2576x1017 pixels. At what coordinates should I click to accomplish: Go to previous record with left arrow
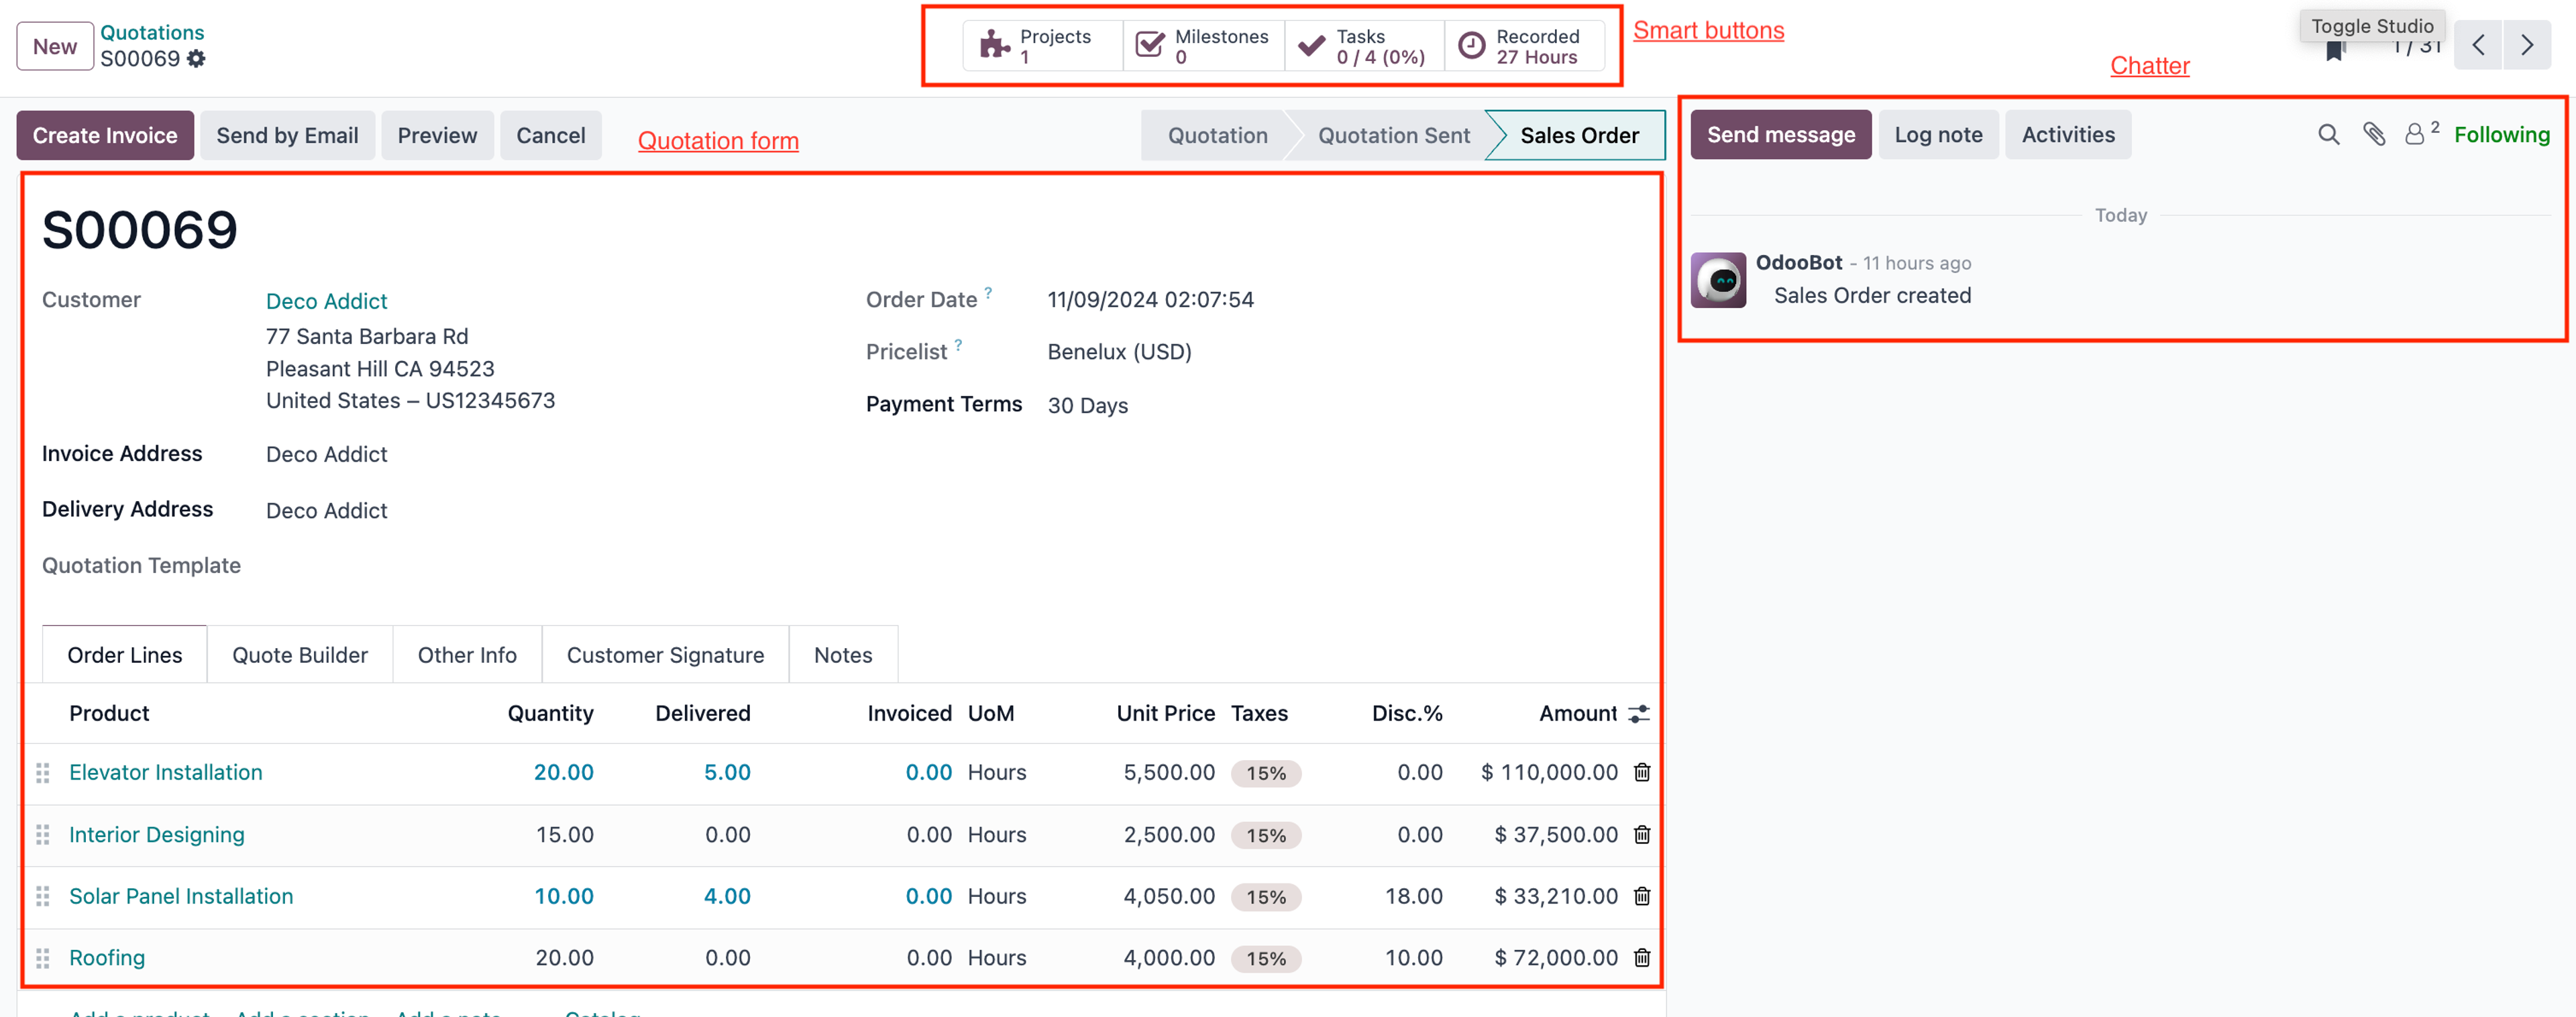[x=2478, y=46]
